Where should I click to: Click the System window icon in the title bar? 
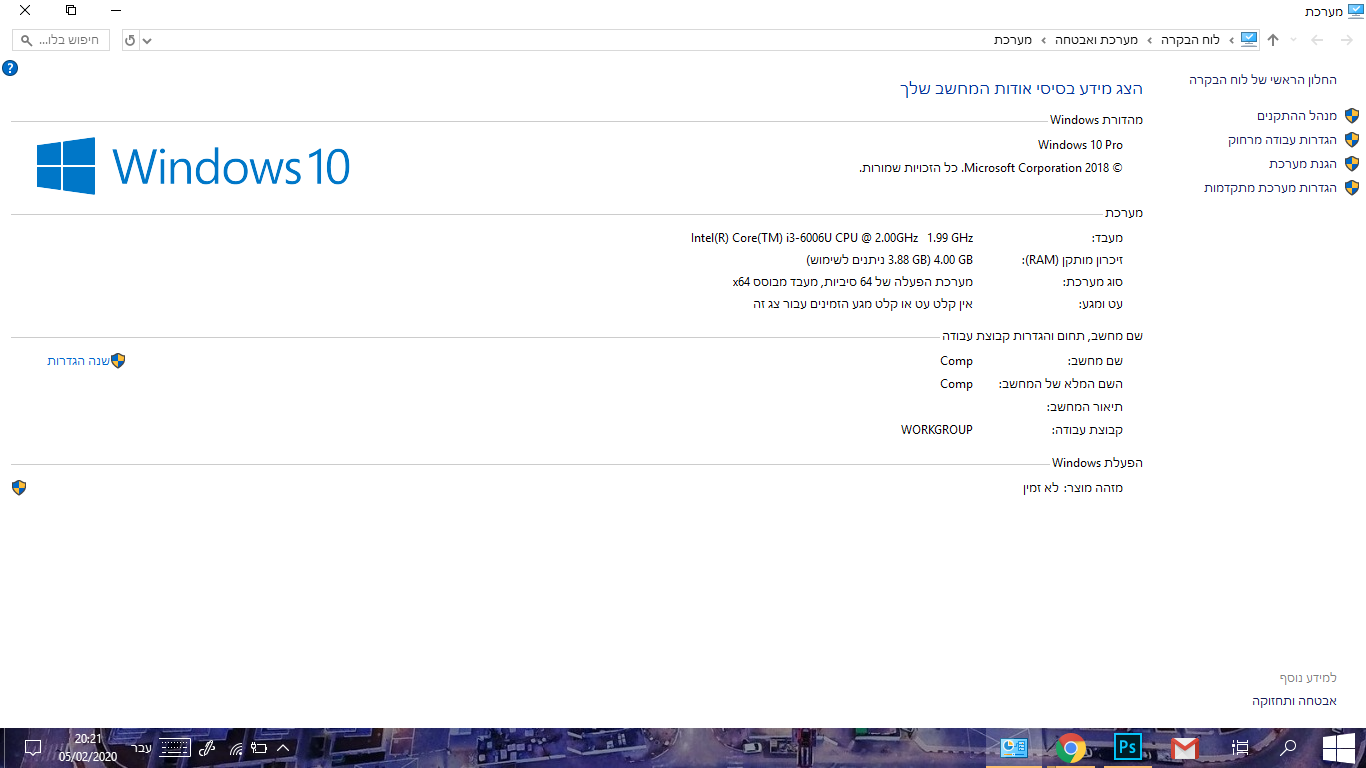click(1354, 11)
